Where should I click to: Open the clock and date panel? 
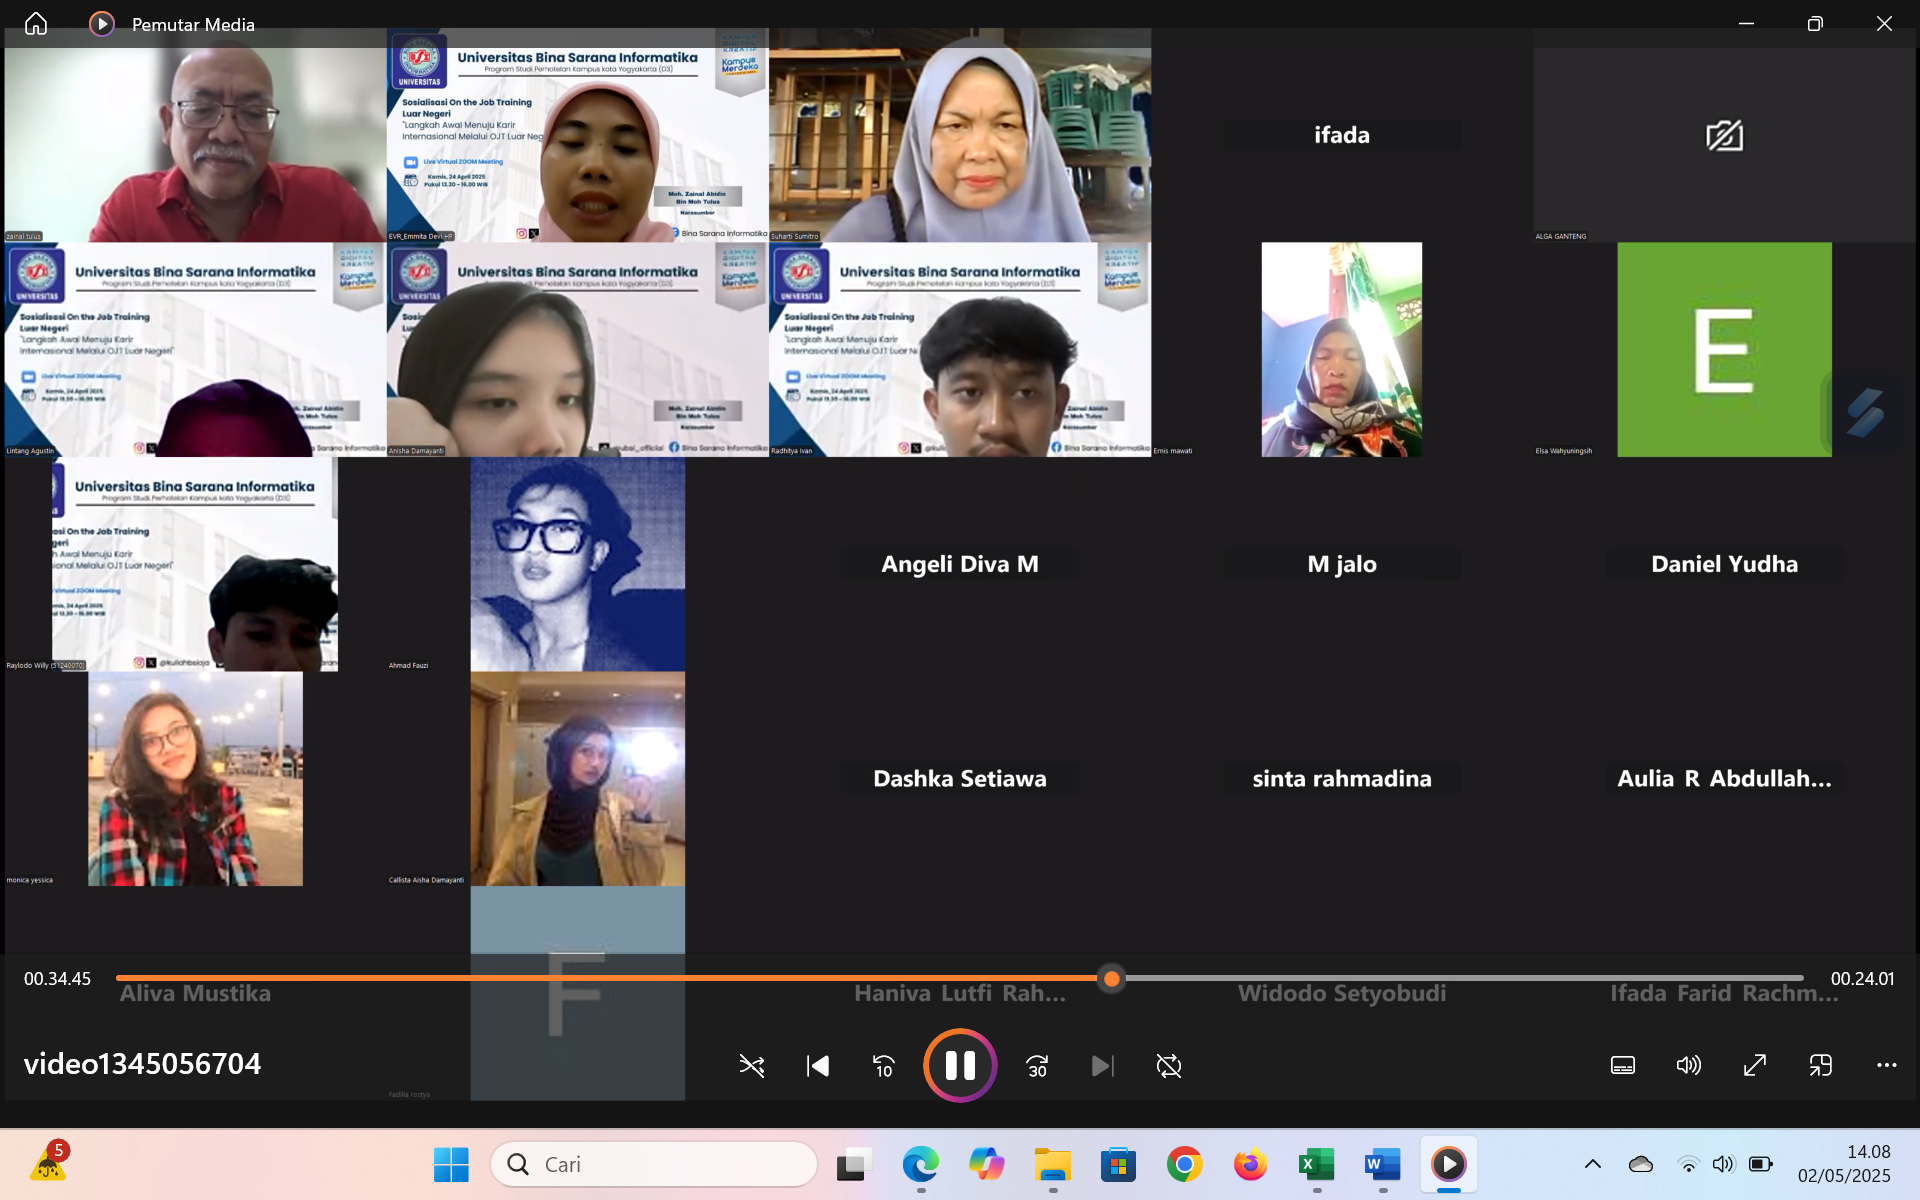tap(1843, 1164)
